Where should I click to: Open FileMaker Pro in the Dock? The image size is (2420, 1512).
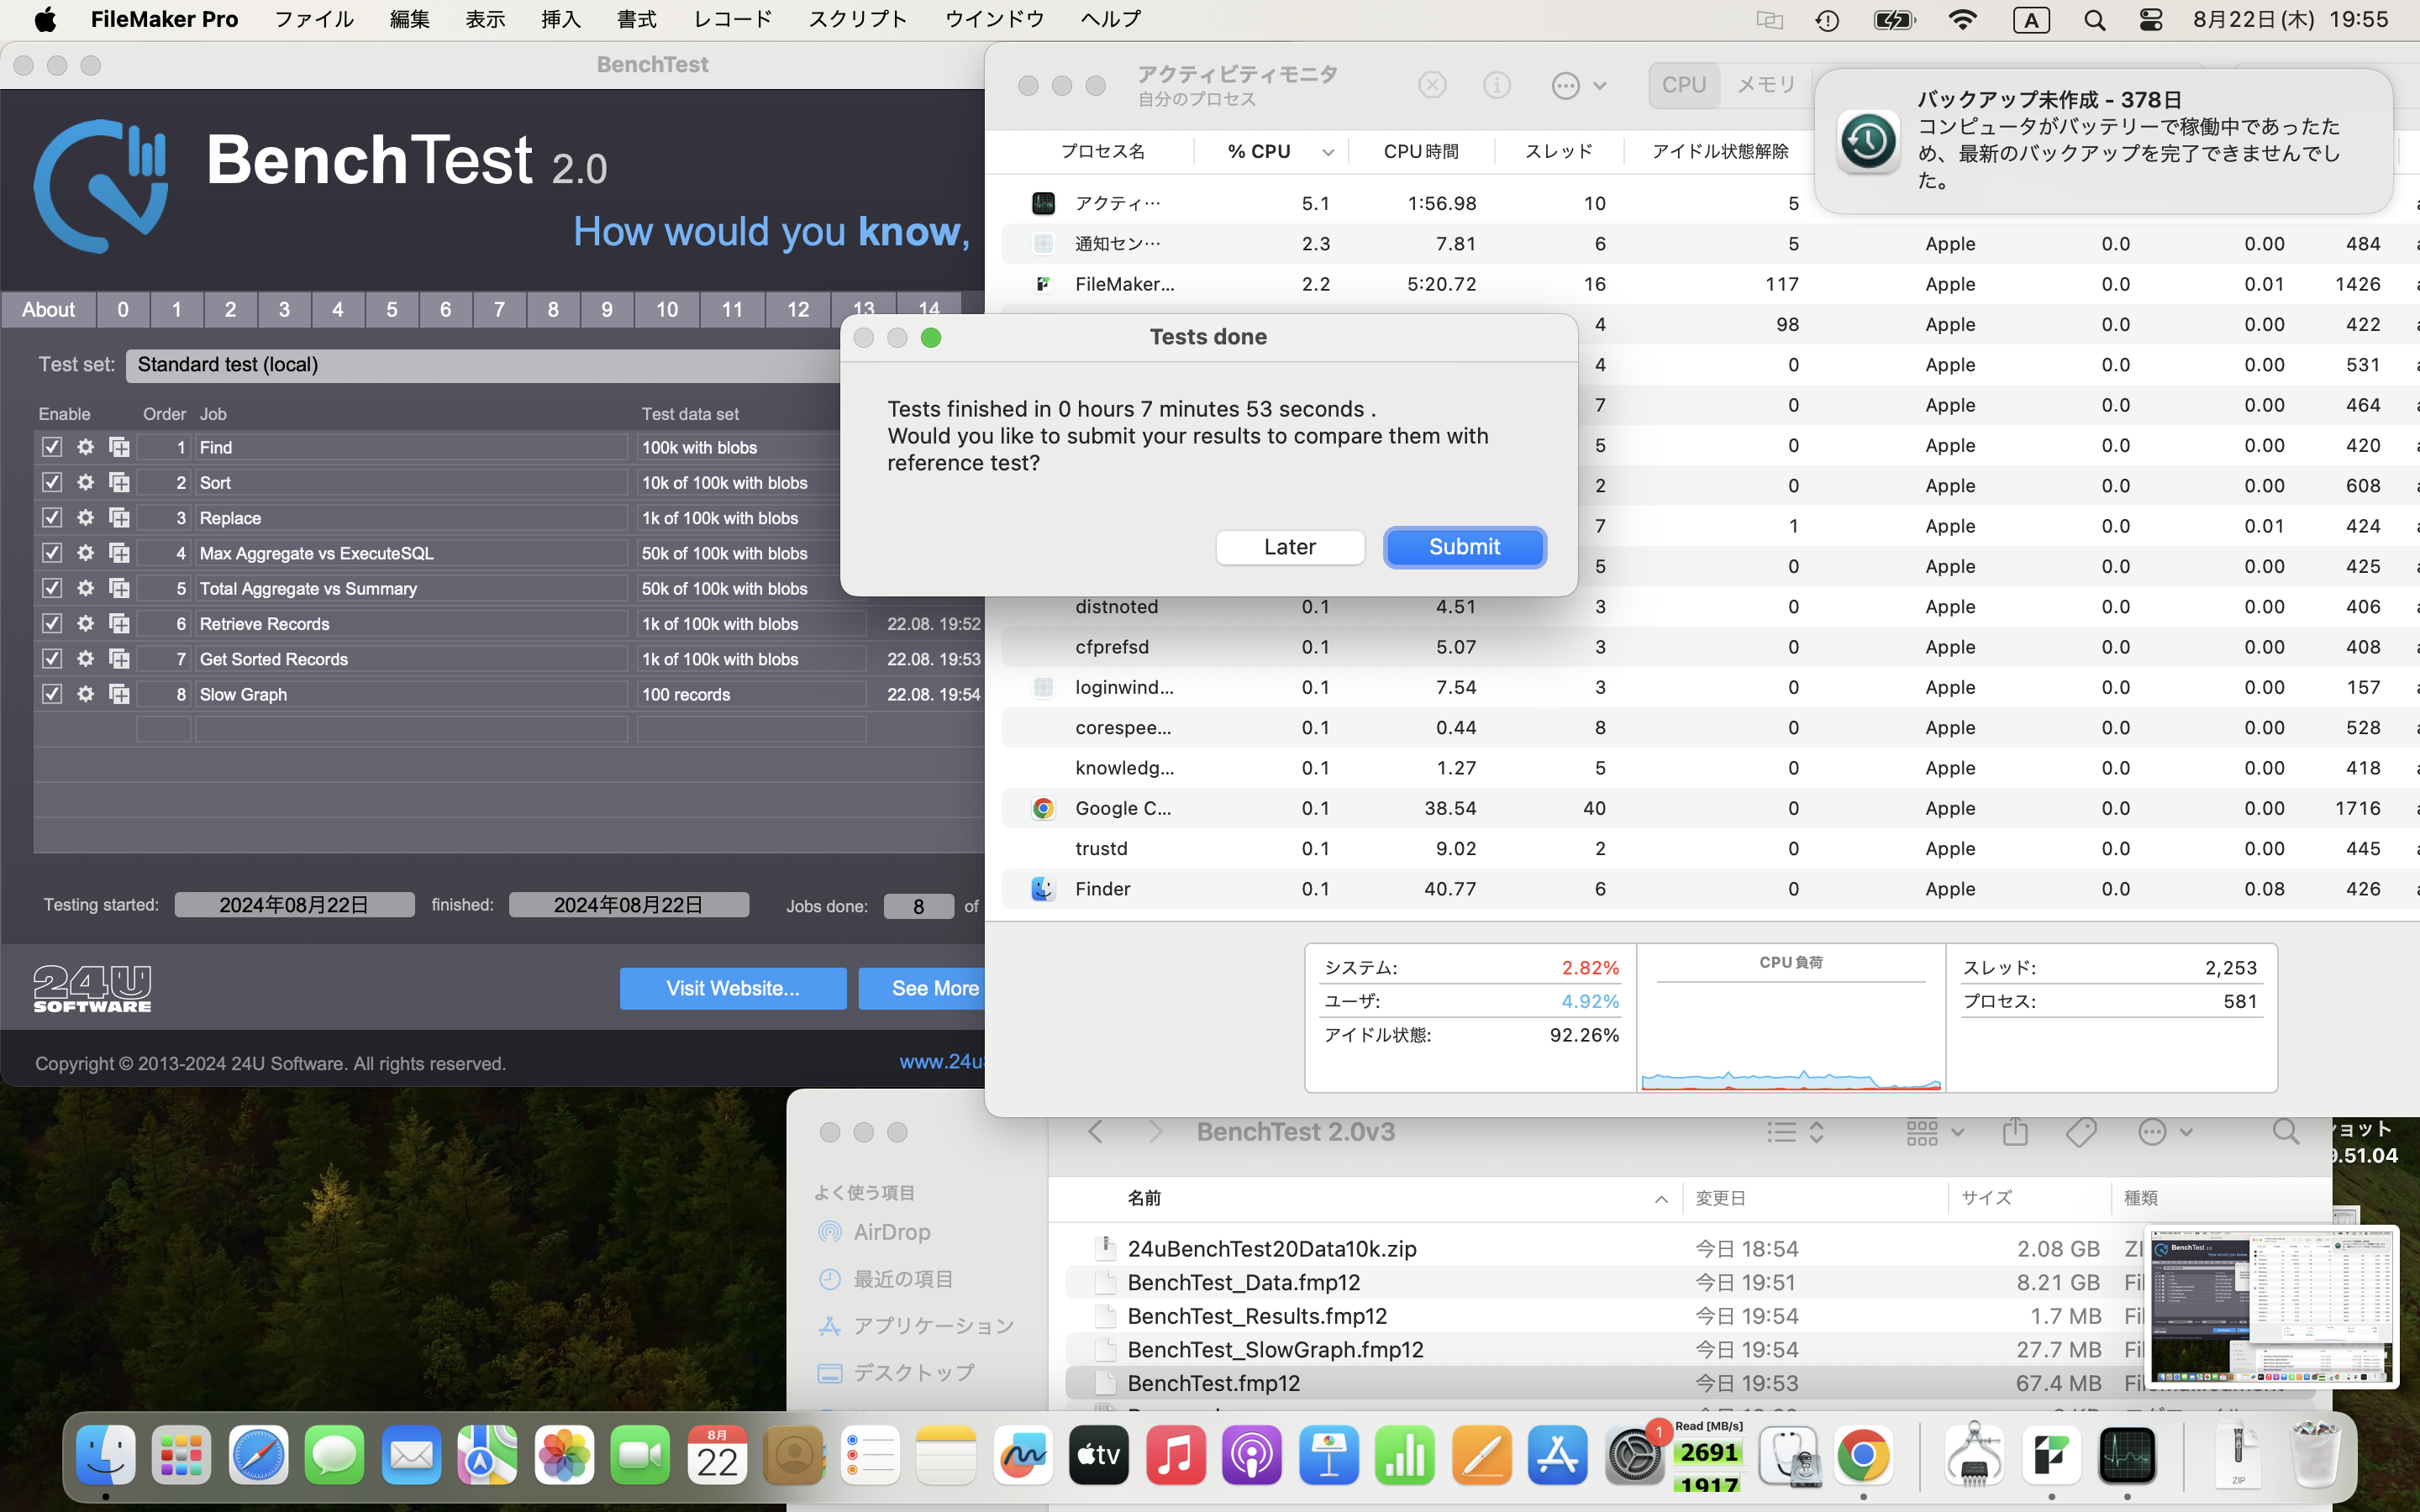point(2051,1455)
